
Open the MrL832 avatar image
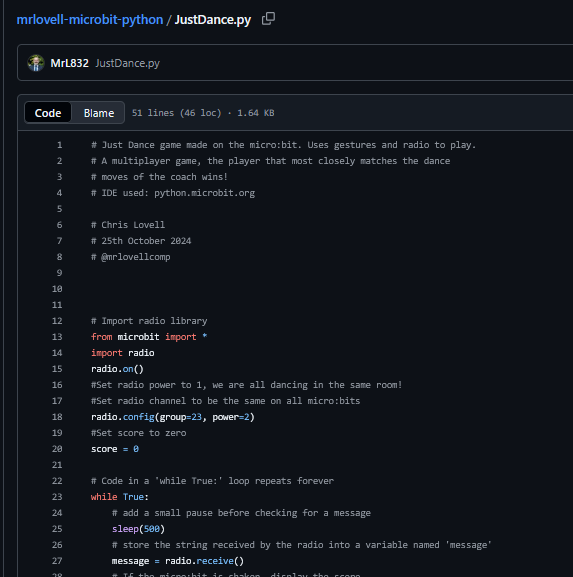click(36, 63)
